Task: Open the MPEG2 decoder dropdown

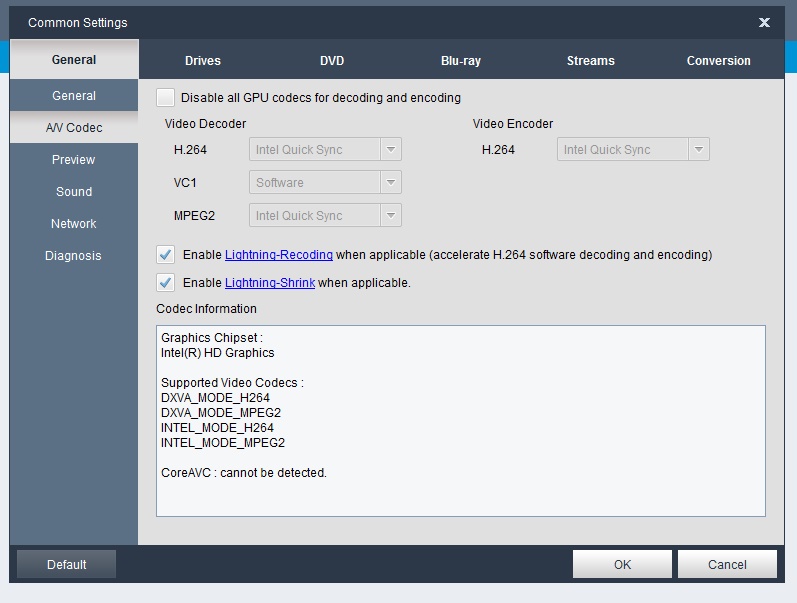Action: tap(325, 216)
